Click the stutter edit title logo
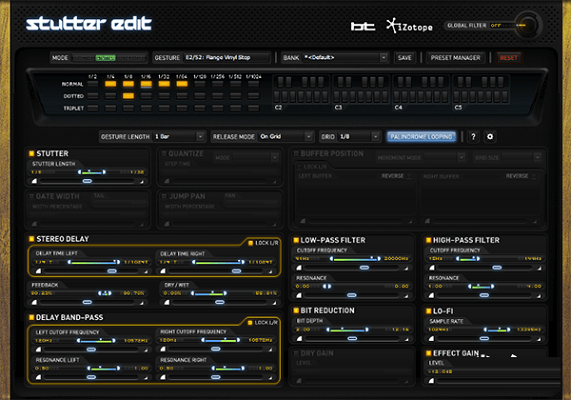Screen dimensions: 571x400 click(x=88, y=23)
